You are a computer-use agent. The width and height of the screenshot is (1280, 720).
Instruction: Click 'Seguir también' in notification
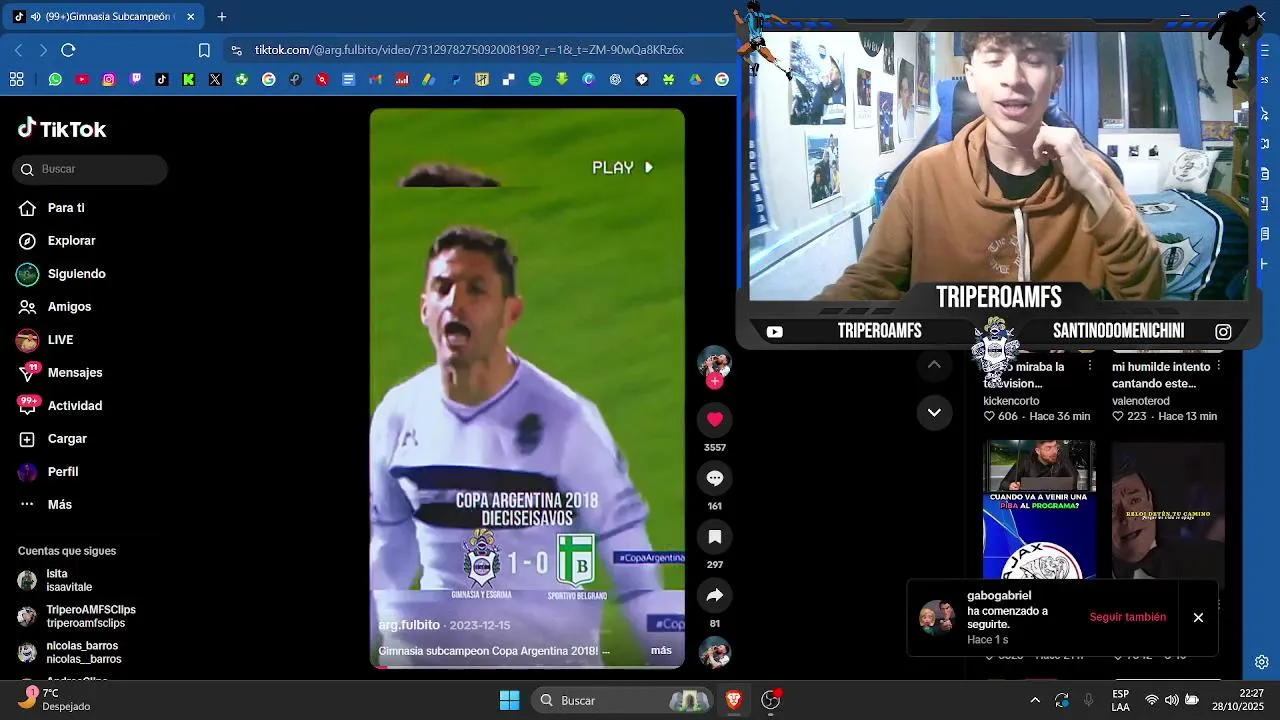pos(1127,617)
